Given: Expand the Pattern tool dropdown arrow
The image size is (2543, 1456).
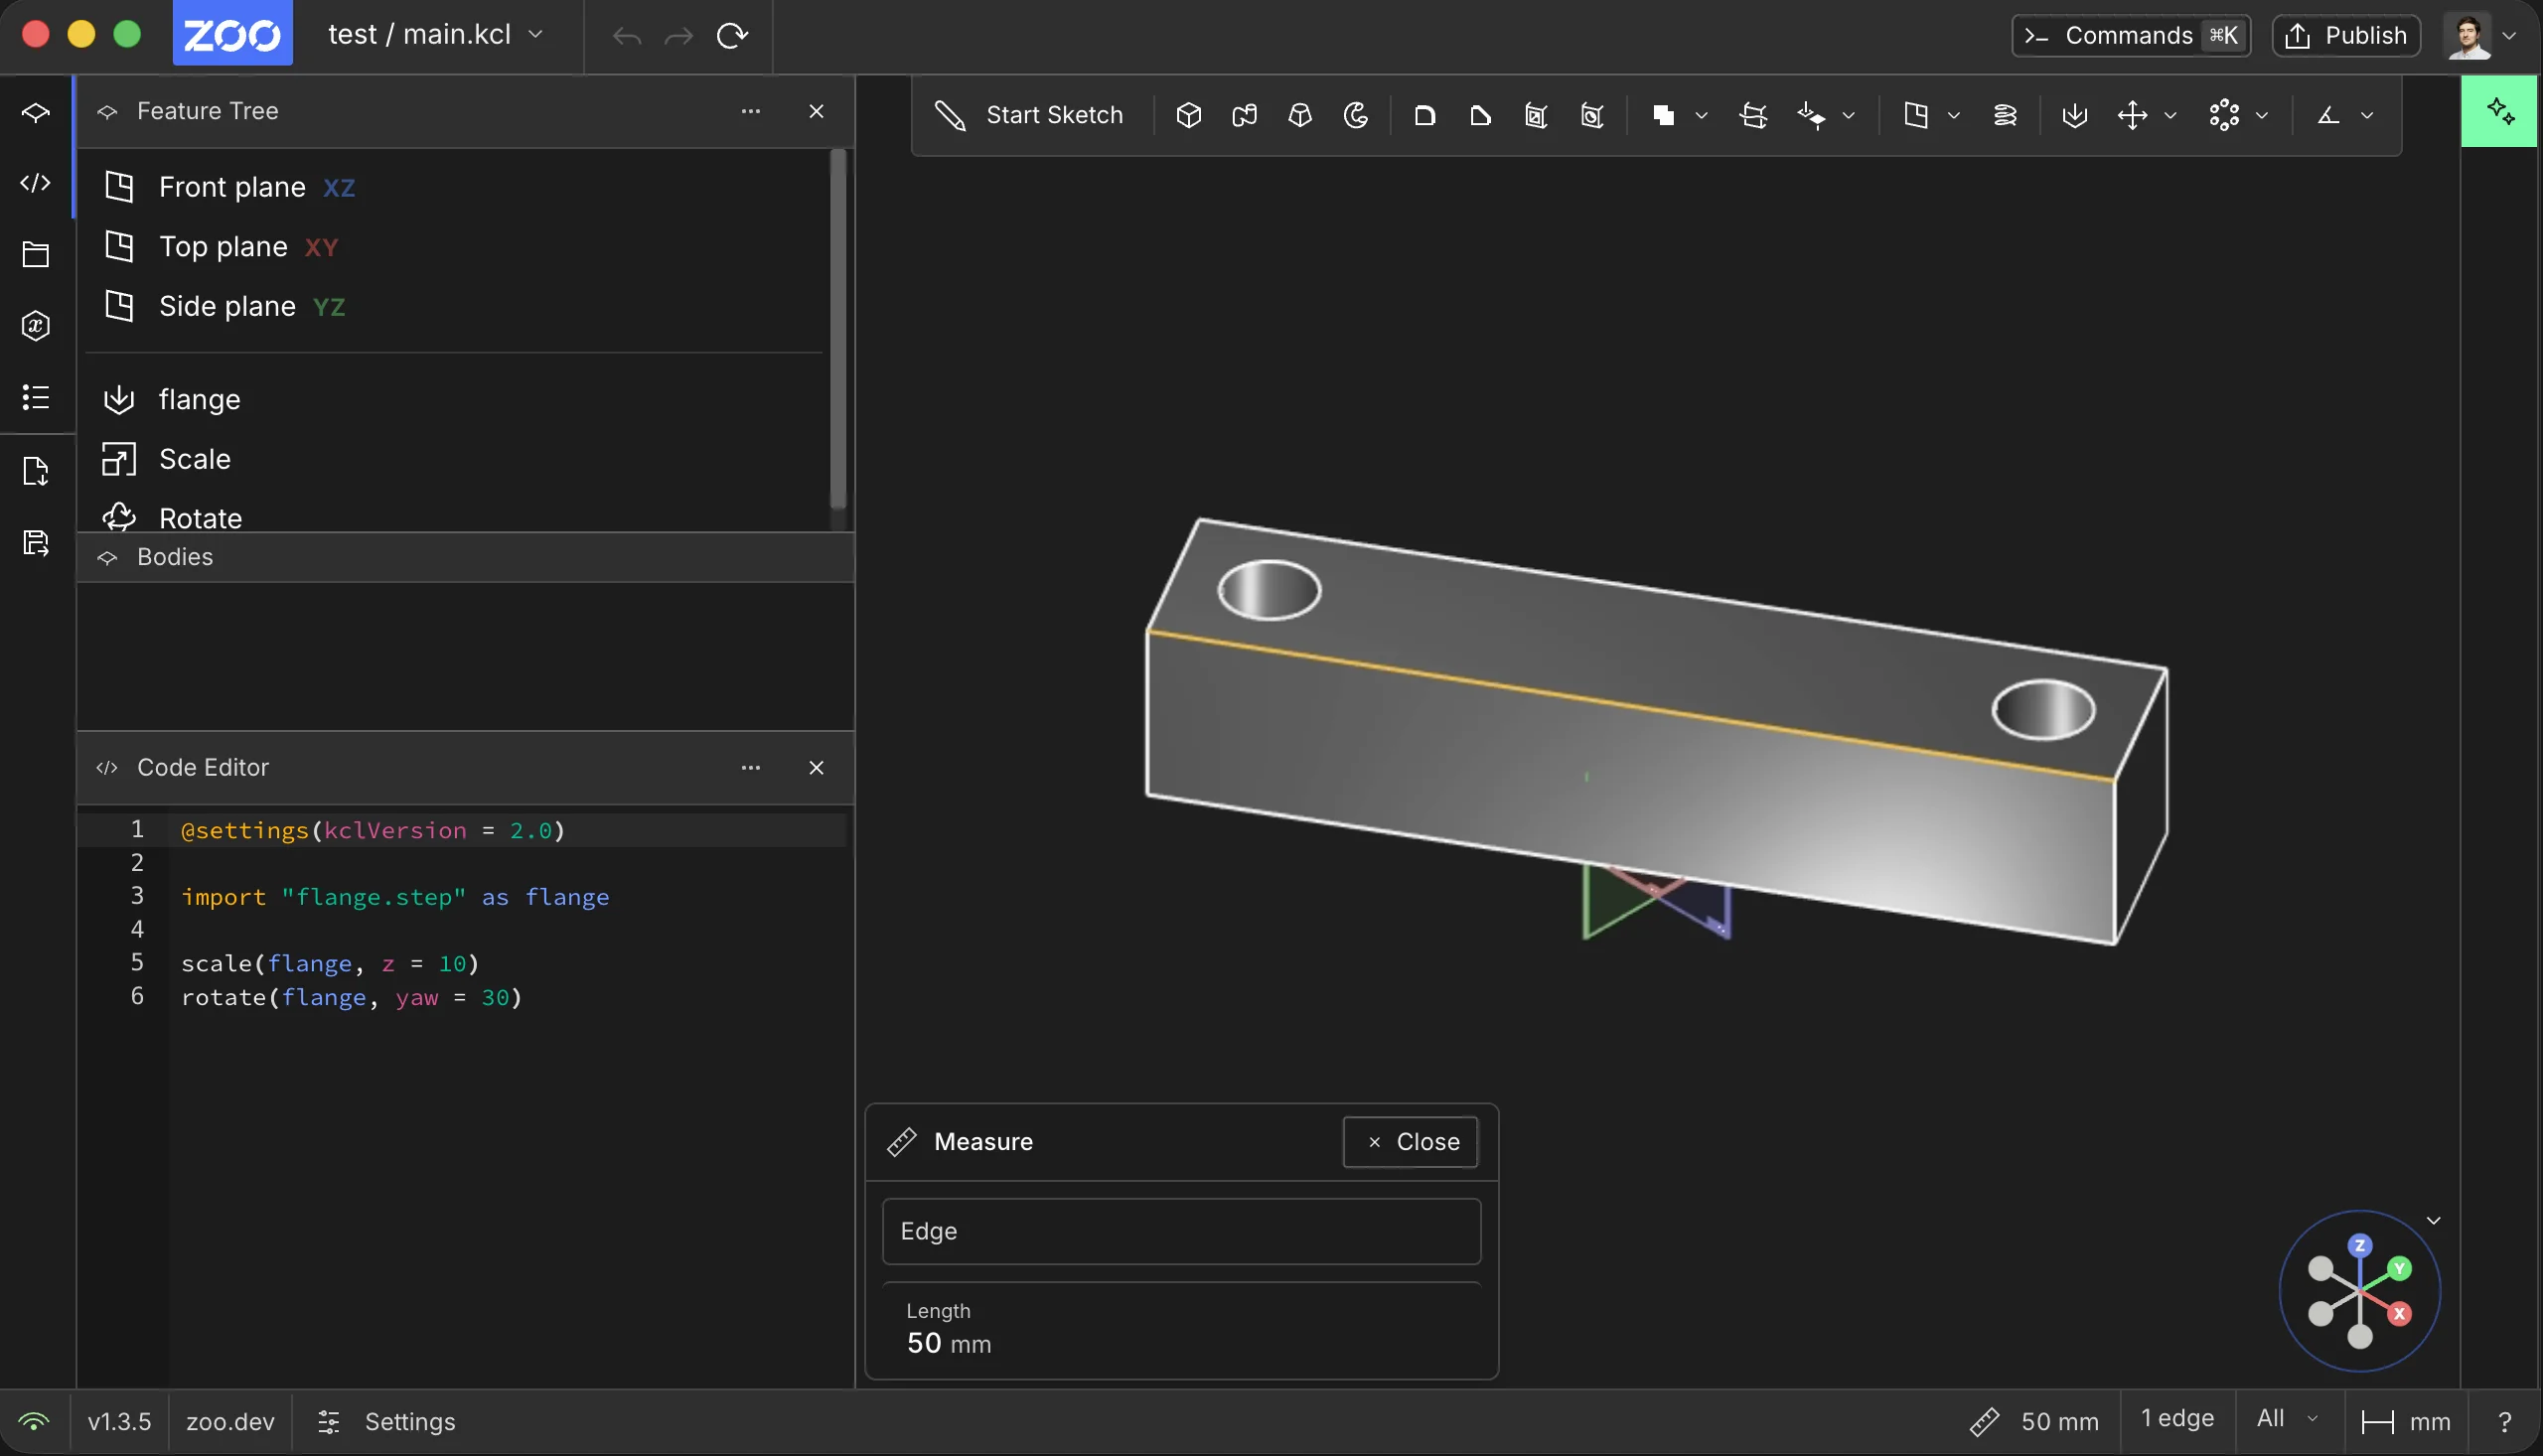Looking at the screenshot, I should pyautogui.click(x=2262, y=115).
